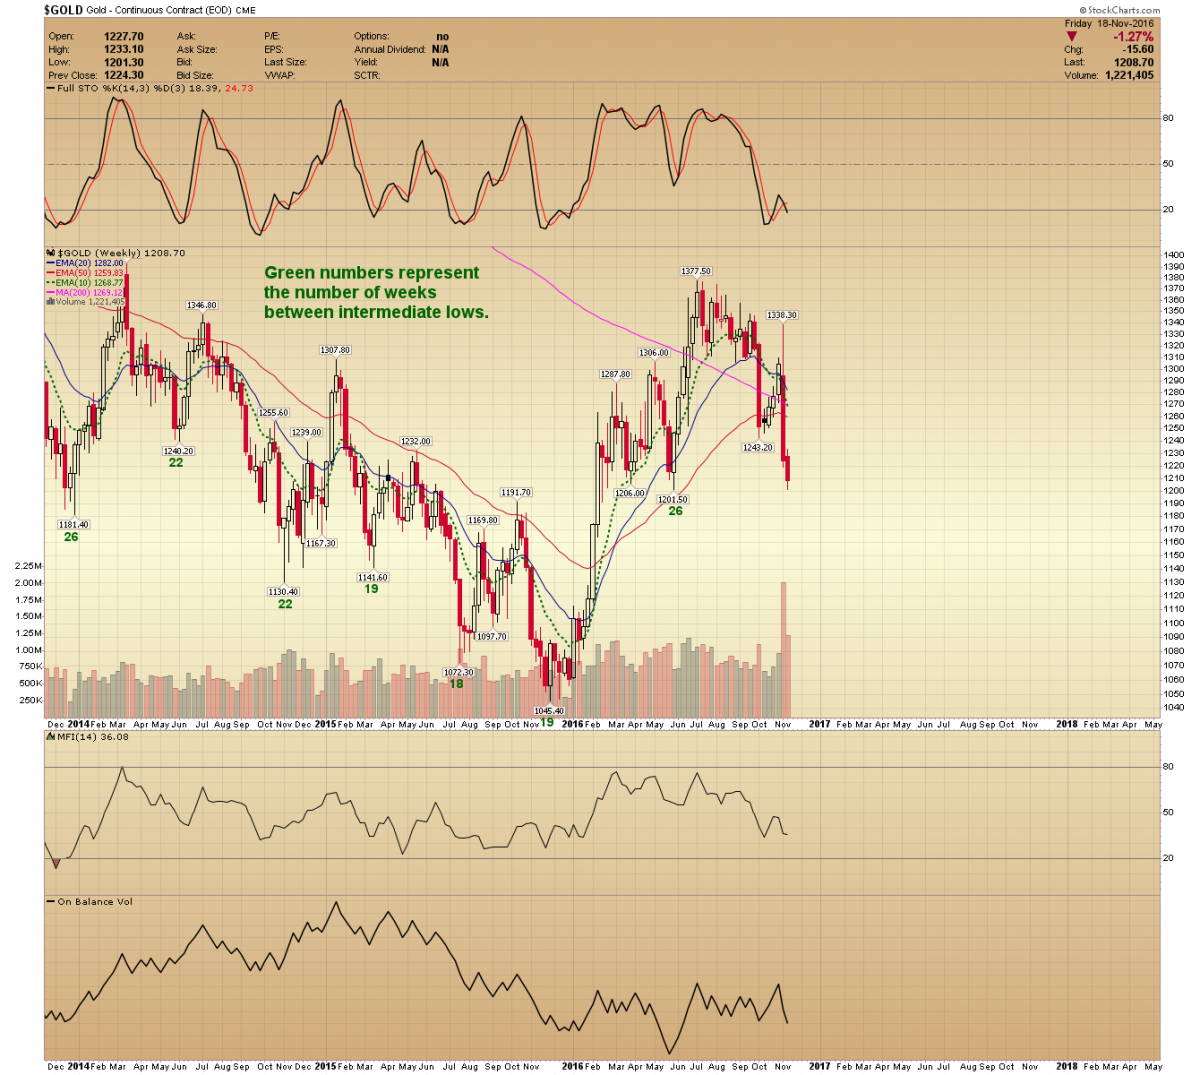Click the 1130.40 low price label

[x=283, y=592]
